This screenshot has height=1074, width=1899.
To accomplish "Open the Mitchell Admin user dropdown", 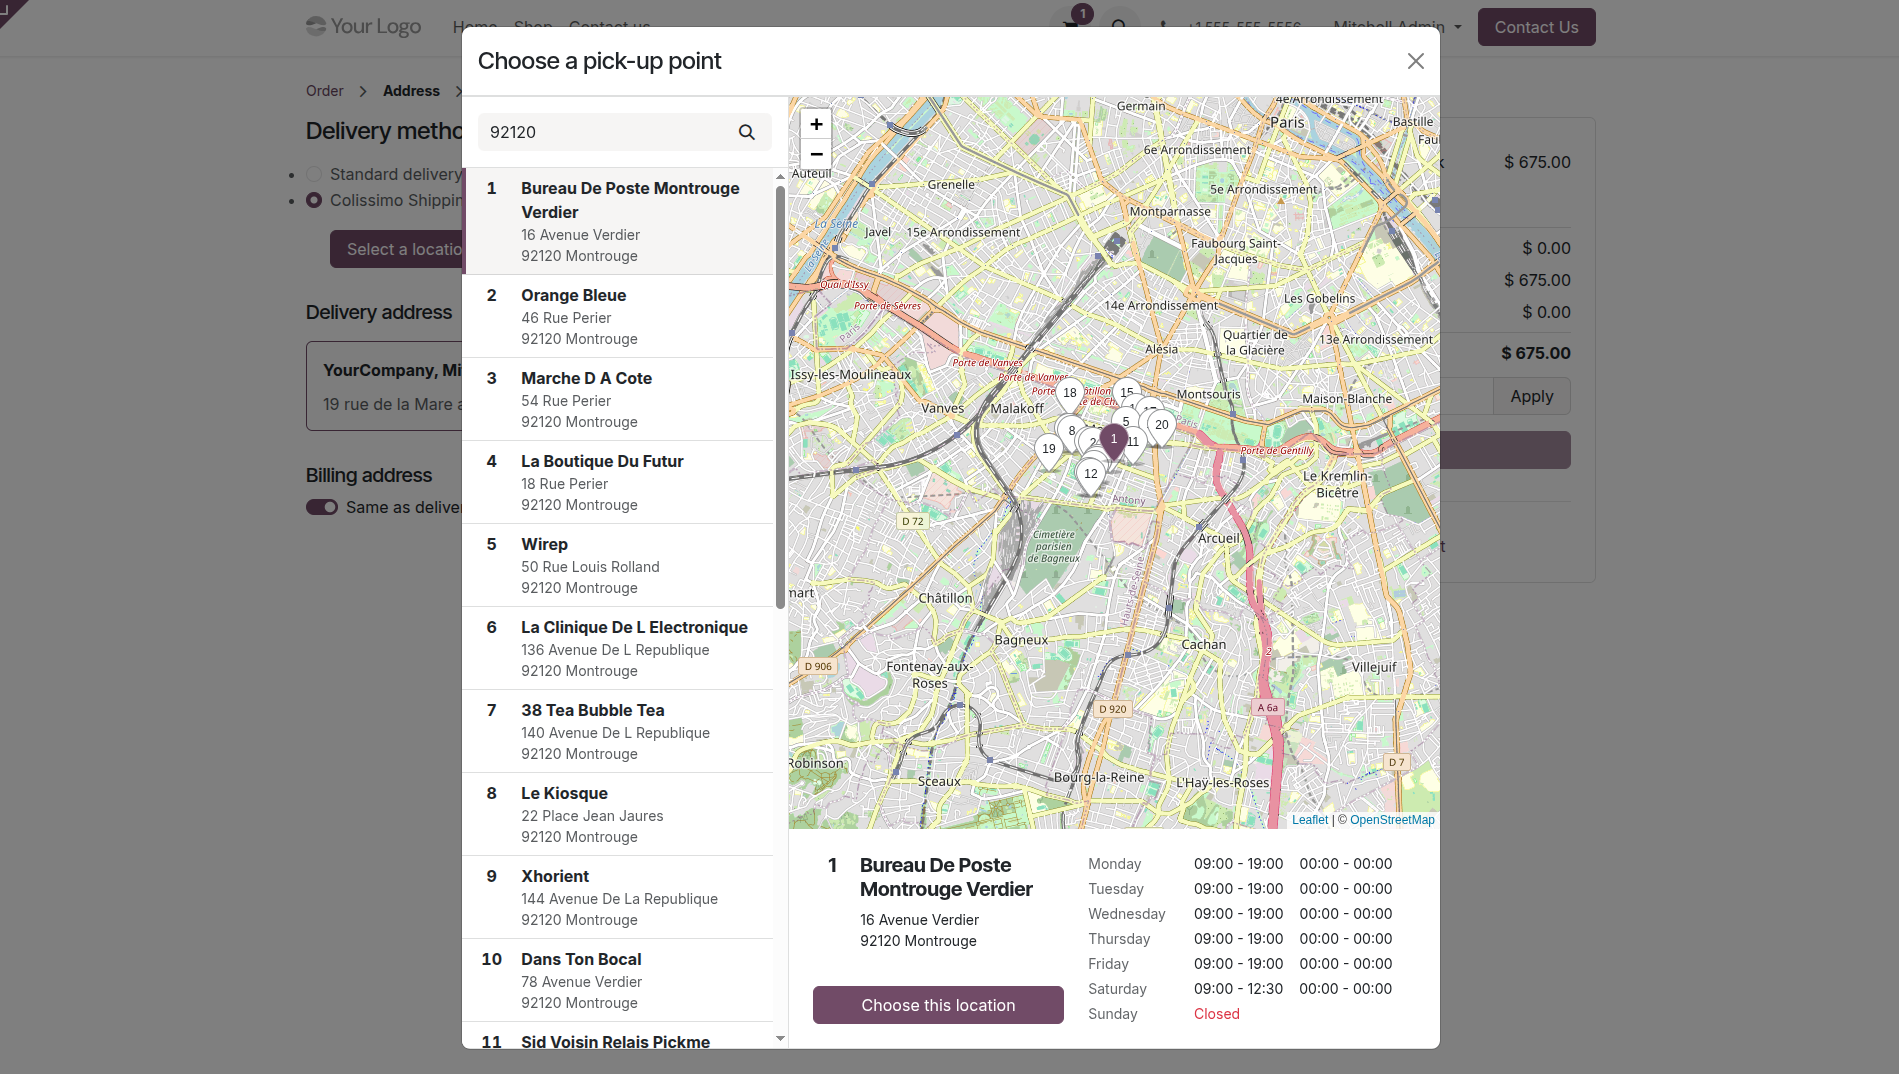I will 1397,27.
